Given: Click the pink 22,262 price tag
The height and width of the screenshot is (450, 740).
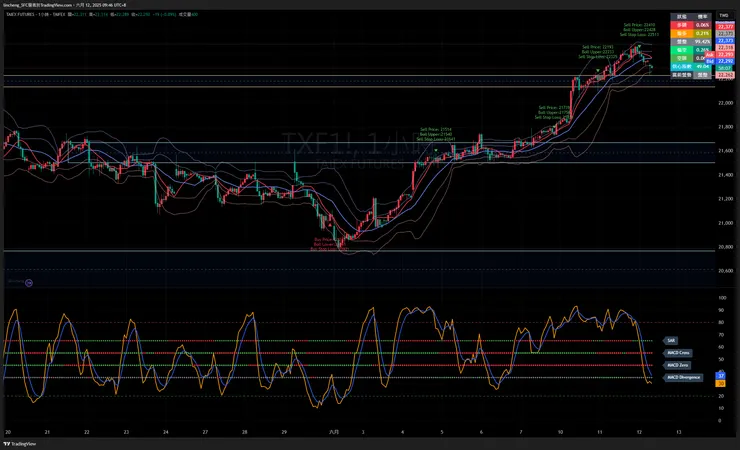Looking at the screenshot, I should (x=725, y=75).
